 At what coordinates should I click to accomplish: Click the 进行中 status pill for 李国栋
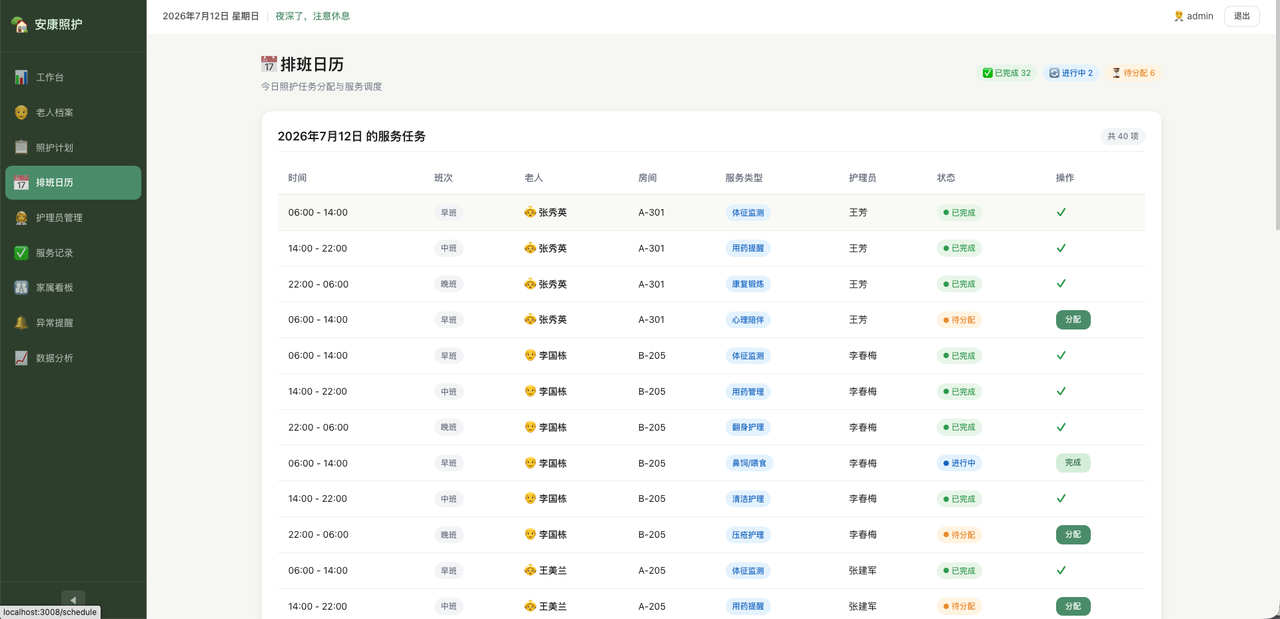point(959,463)
